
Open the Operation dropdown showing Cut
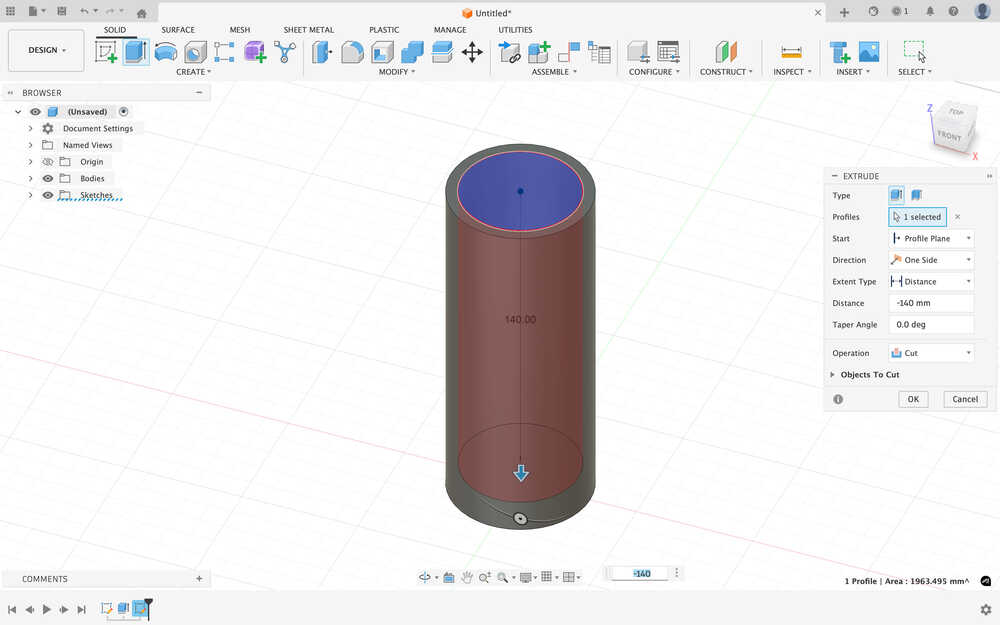click(x=930, y=353)
